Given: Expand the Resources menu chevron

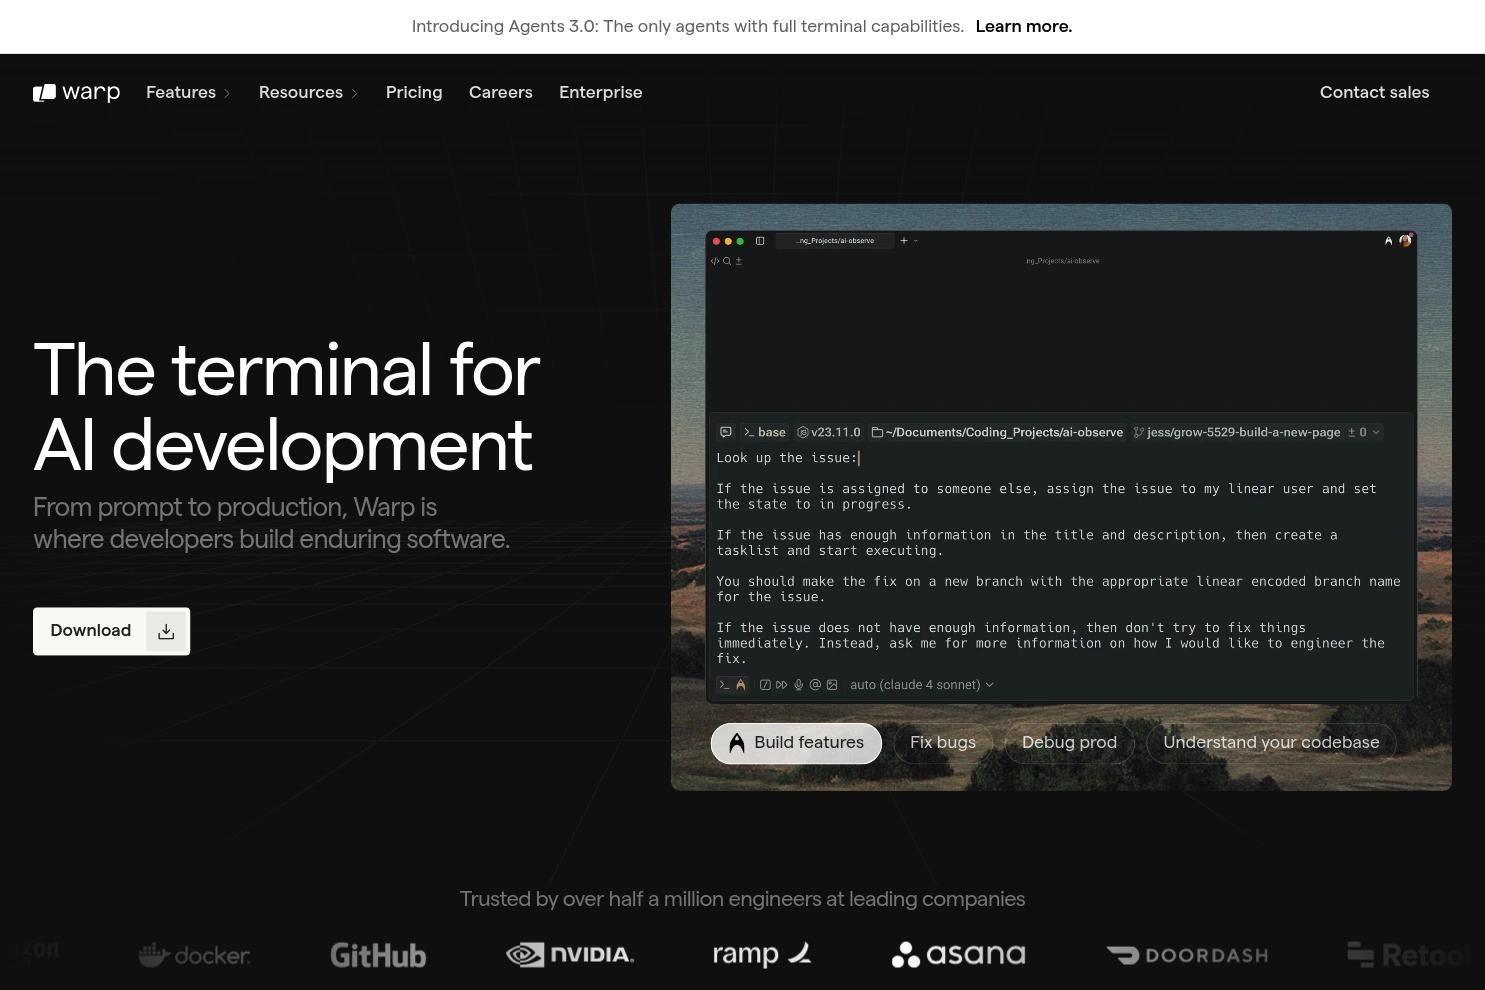Looking at the screenshot, I should coord(354,93).
